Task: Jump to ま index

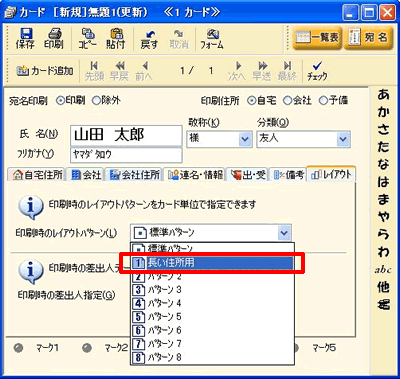Action: coord(383,199)
